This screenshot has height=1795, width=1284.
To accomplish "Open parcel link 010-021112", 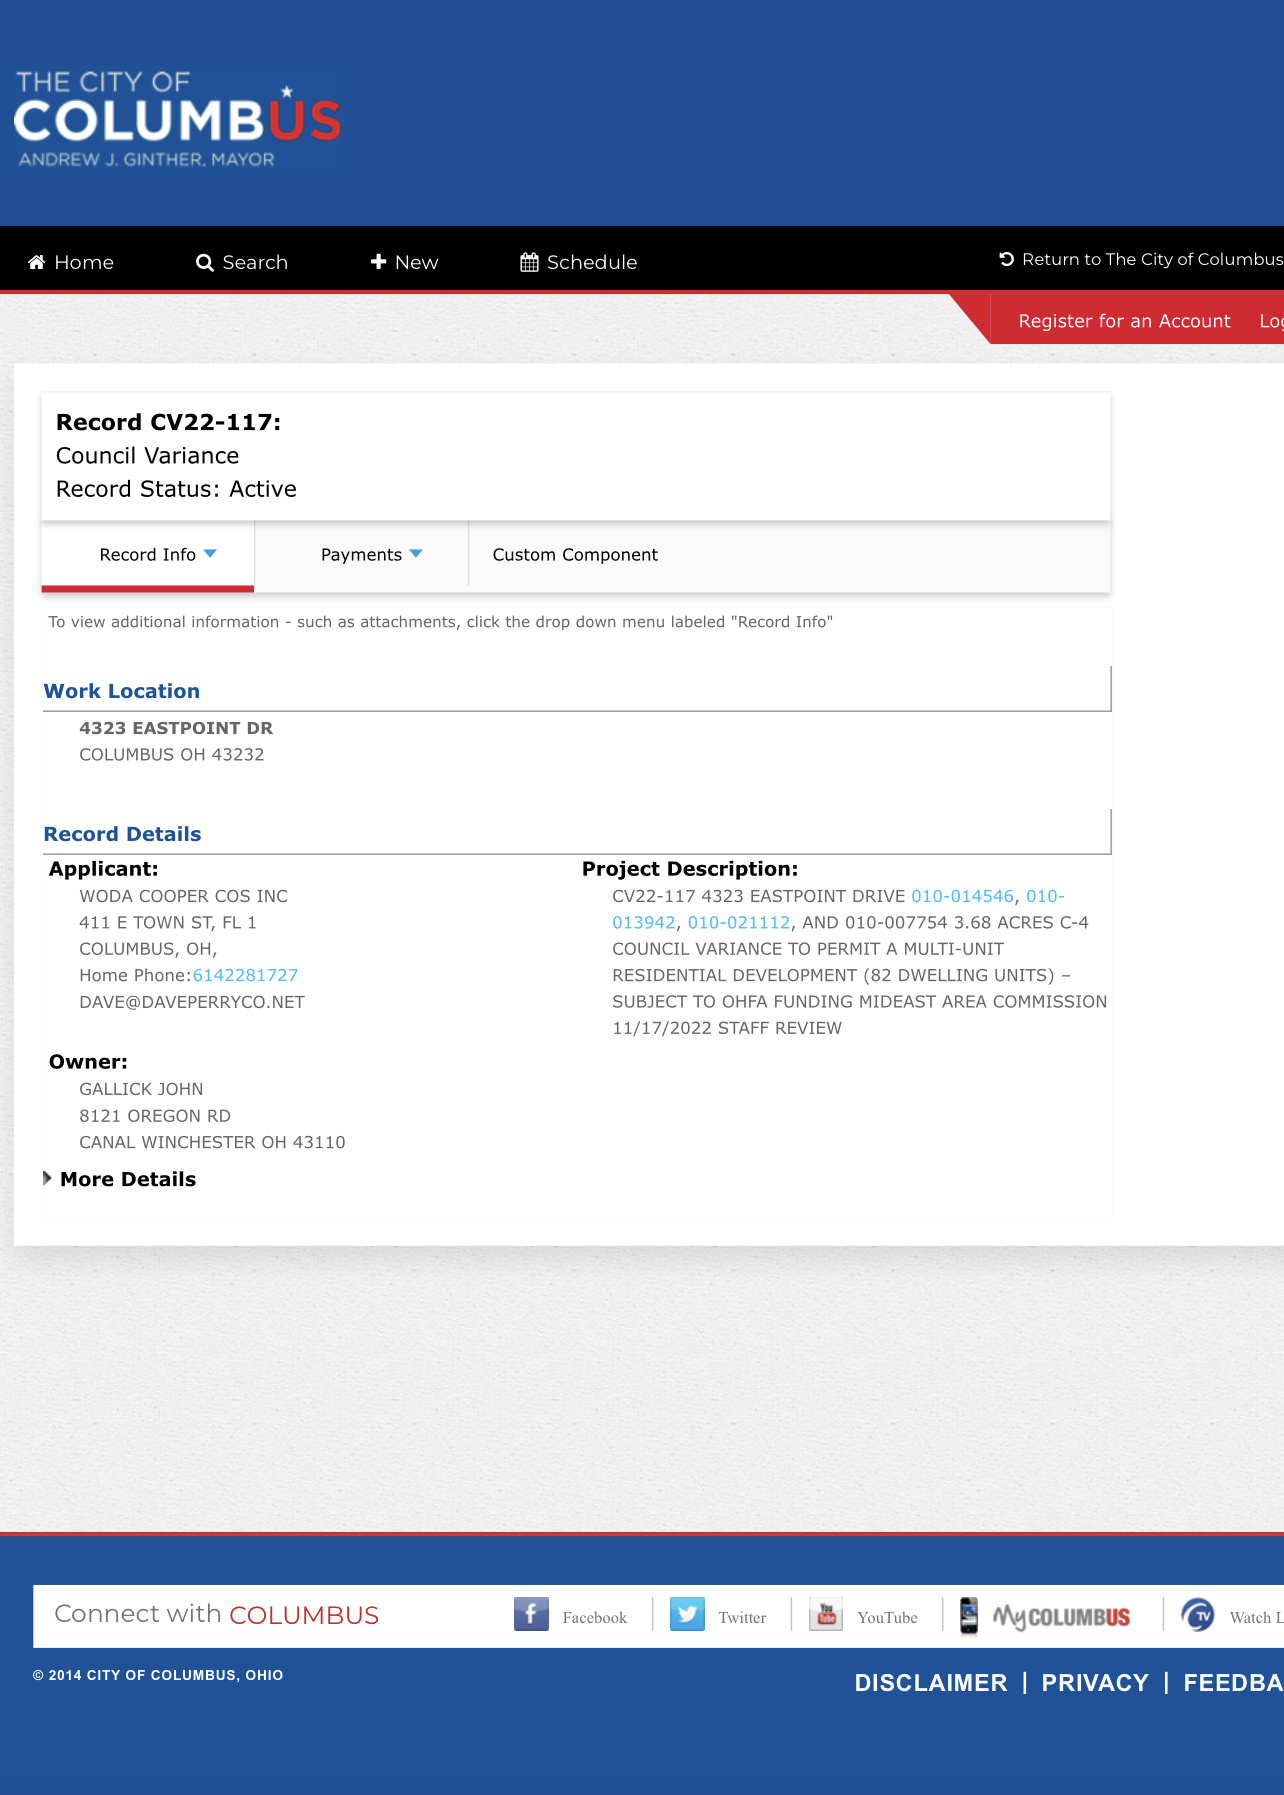I will click(x=739, y=922).
